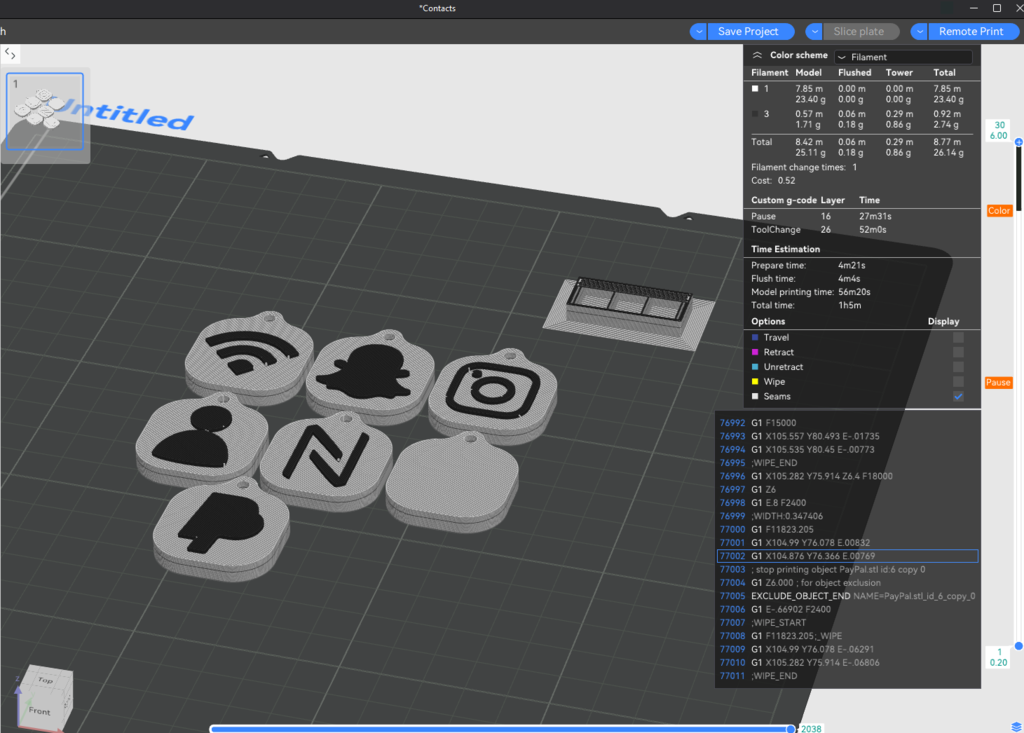Click the layers stack icon at bottom right
The width and height of the screenshot is (1024, 733).
[1016, 726]
